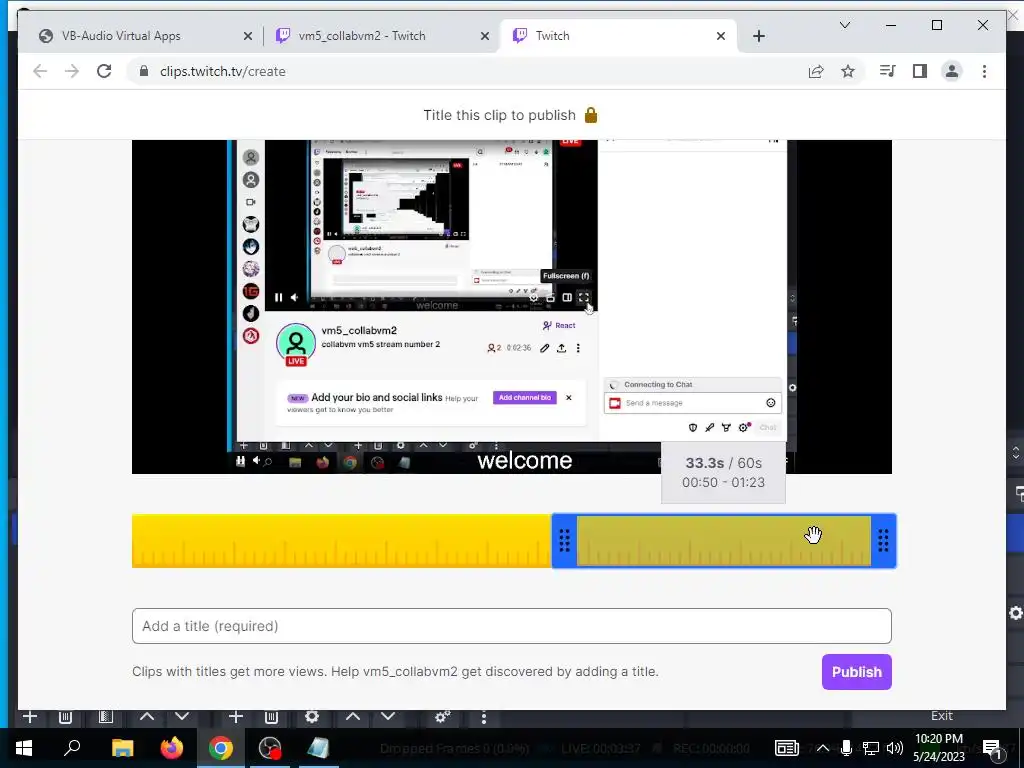Open the clock showing 10:20 PM
This screenshot has width=1024, height=768.
[939, 748]
